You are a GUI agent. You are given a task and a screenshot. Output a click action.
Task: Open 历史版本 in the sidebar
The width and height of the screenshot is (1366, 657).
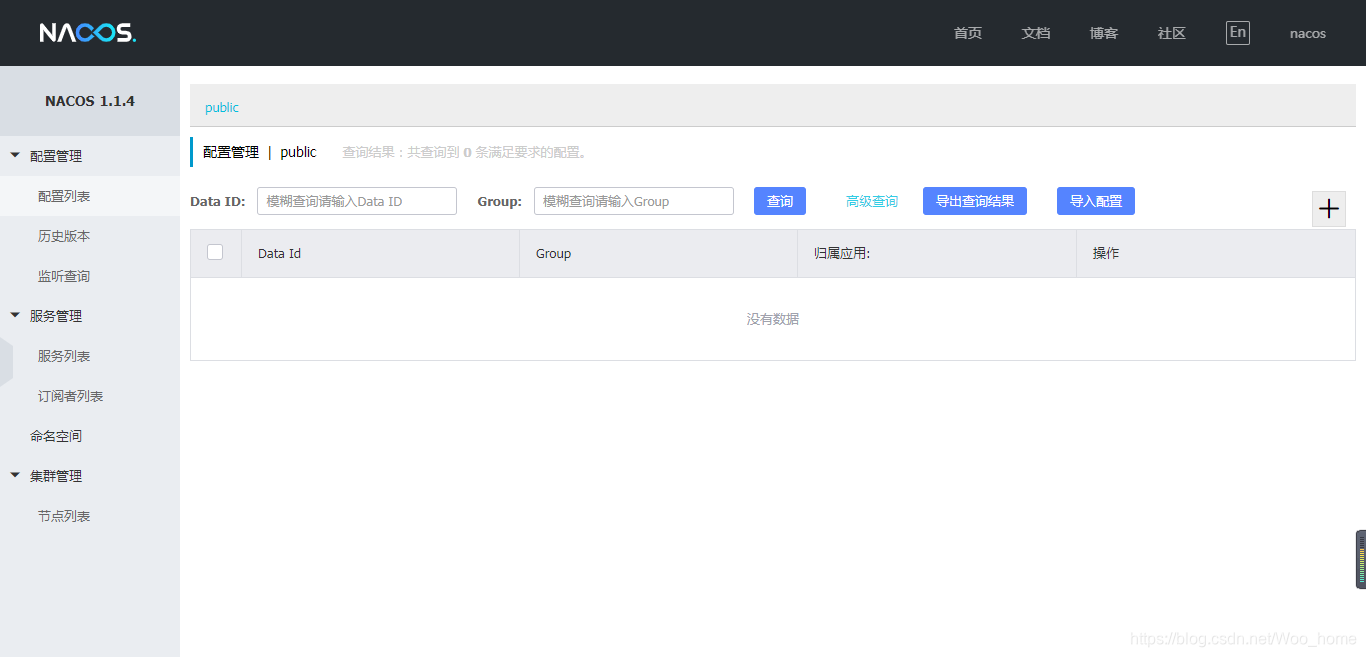pyautogui.click(x=63, y=235)
